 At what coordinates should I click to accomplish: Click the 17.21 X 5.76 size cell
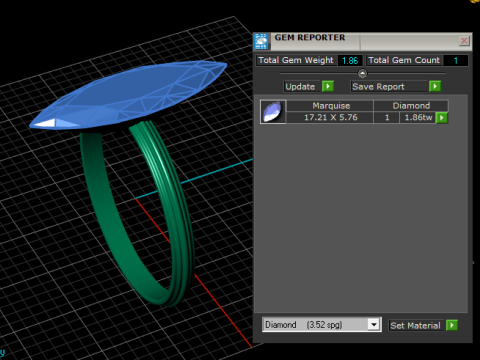[330, 117]
